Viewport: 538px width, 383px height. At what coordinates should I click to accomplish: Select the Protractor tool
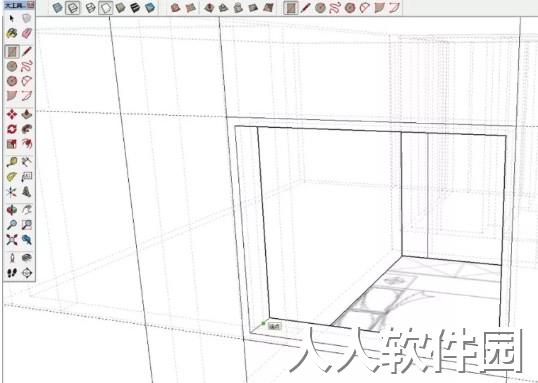(12, 177)
